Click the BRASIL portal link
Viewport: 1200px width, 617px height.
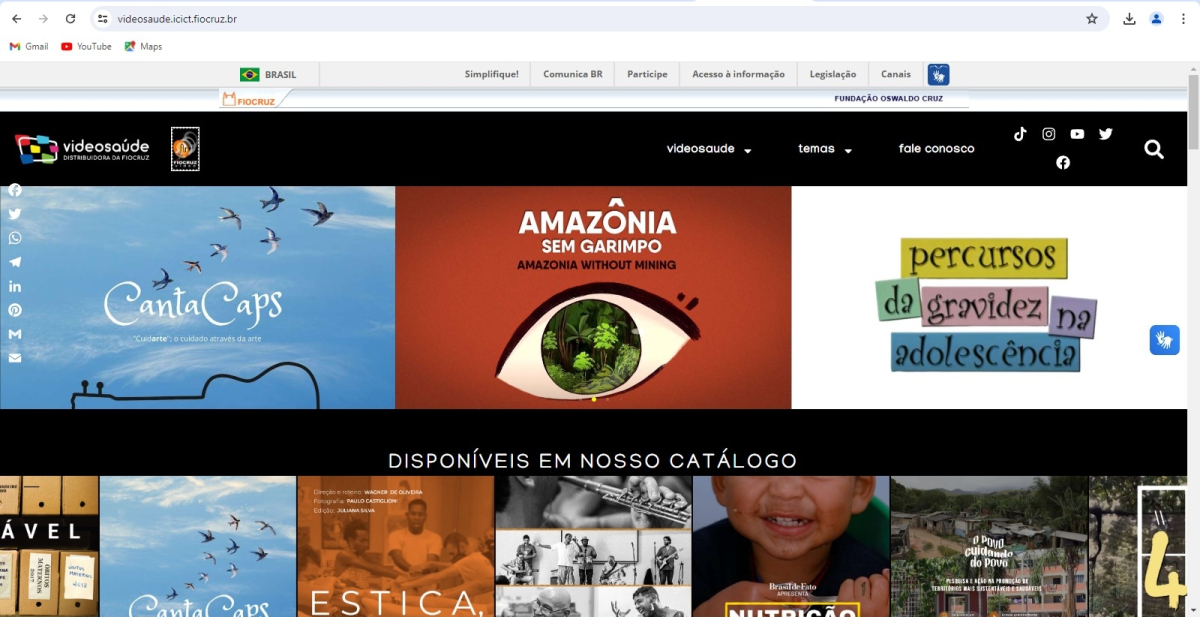(268, 74)
